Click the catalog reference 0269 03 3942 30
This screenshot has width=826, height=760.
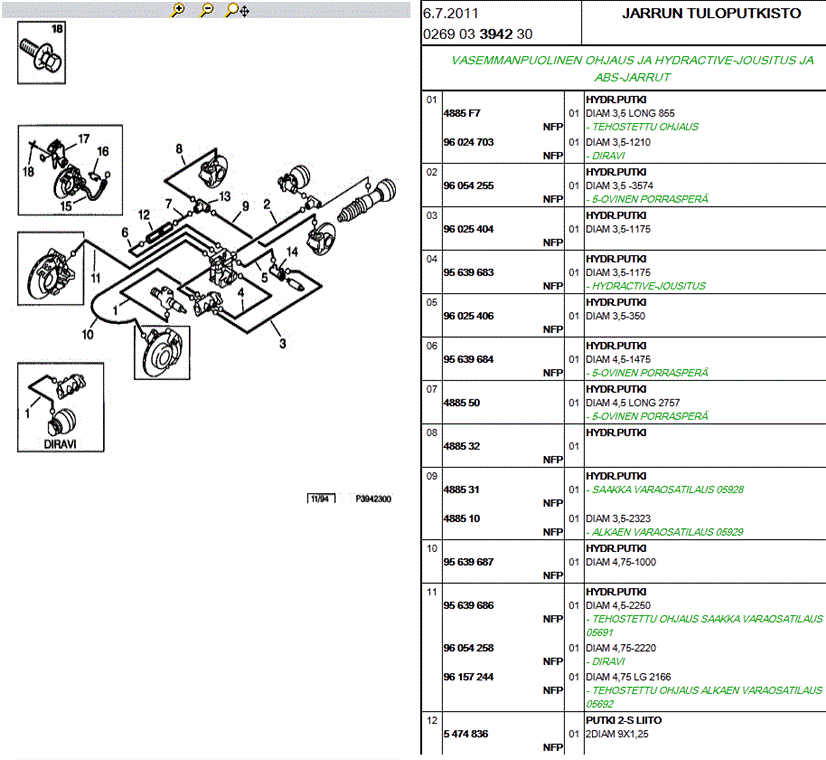tap(478, 34)
